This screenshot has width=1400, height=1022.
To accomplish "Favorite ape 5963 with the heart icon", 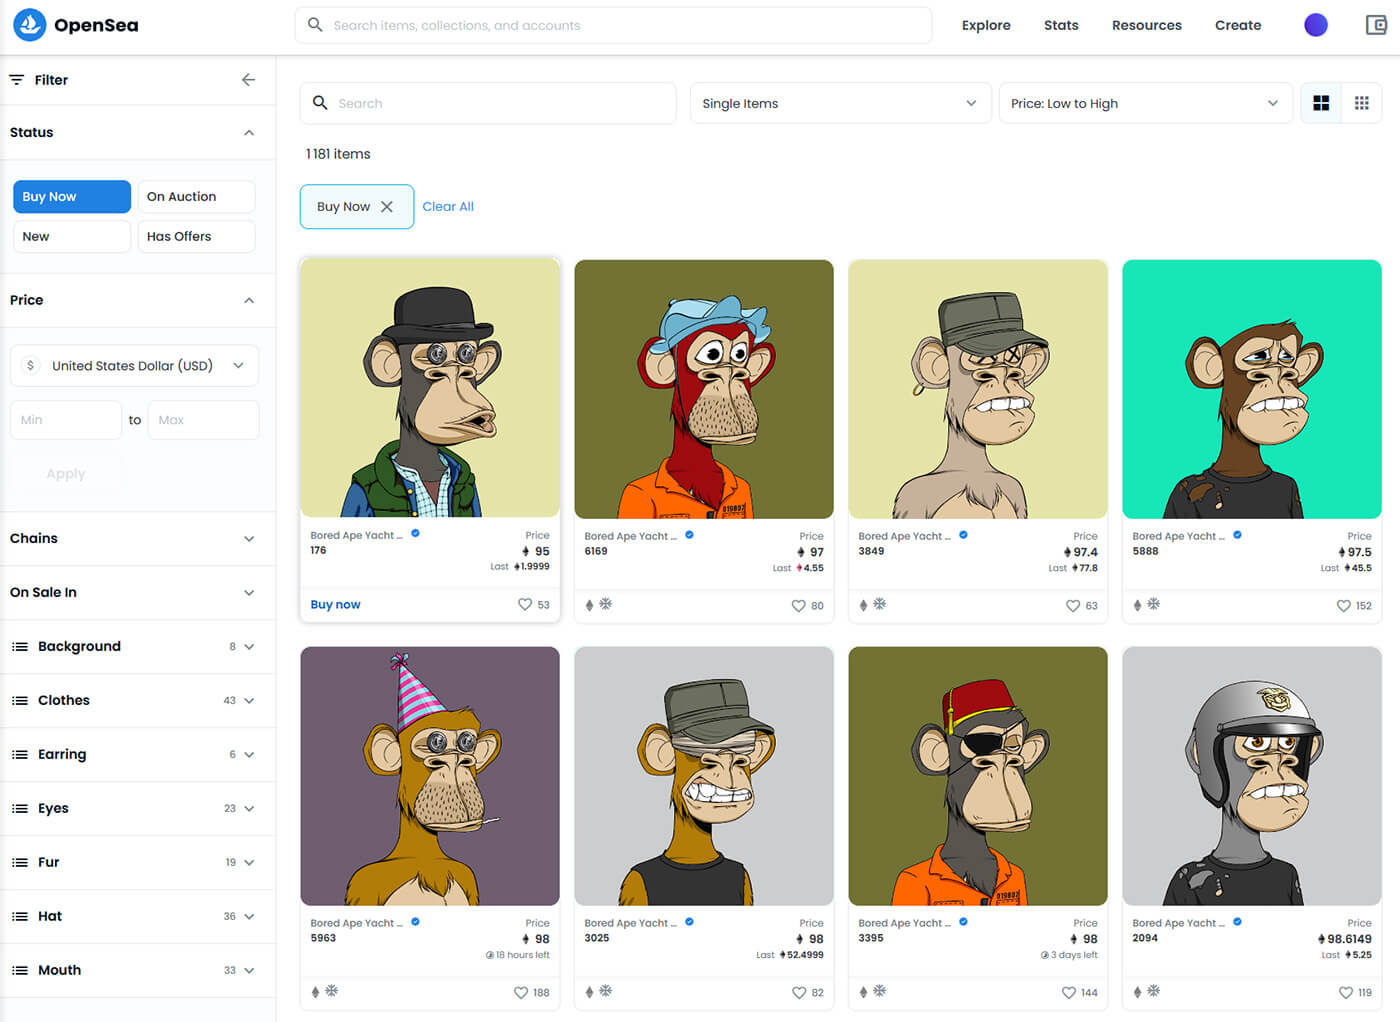I will click(x=521, y=992).
